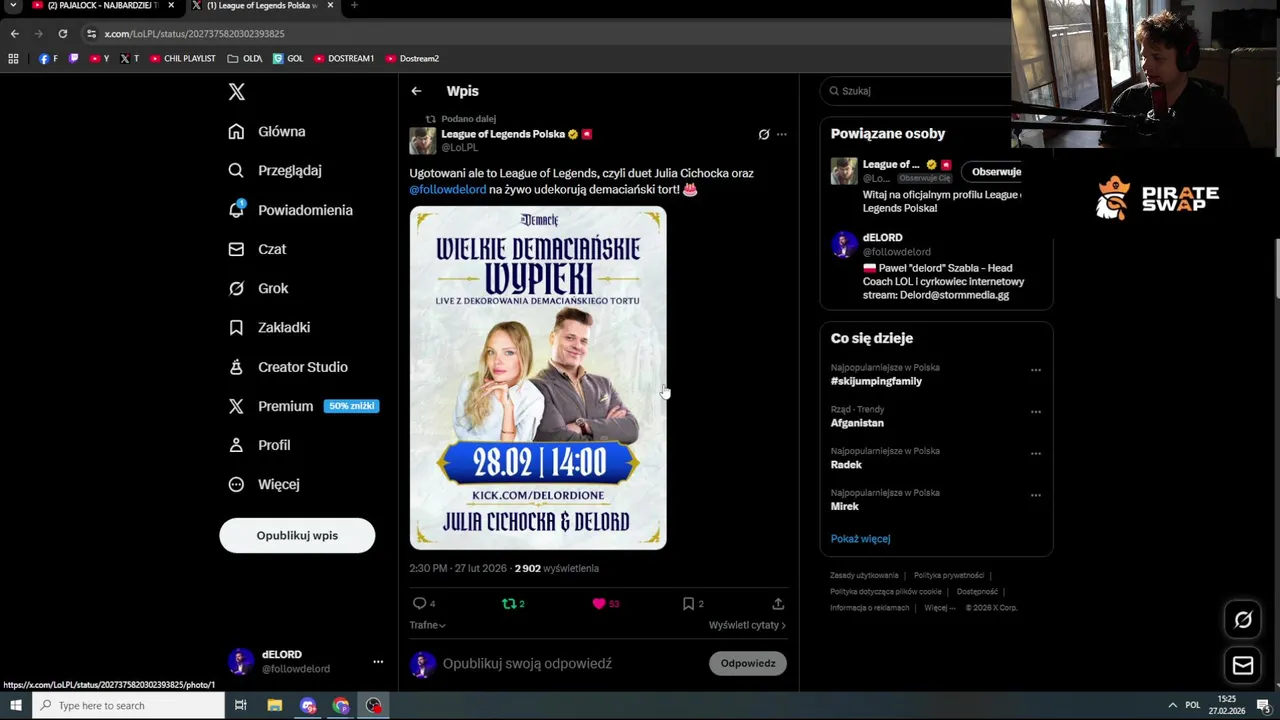This screenshot has height=720, width=1280.
Task: Open the Windows Start menu
Action: click(x=15, y=706)
